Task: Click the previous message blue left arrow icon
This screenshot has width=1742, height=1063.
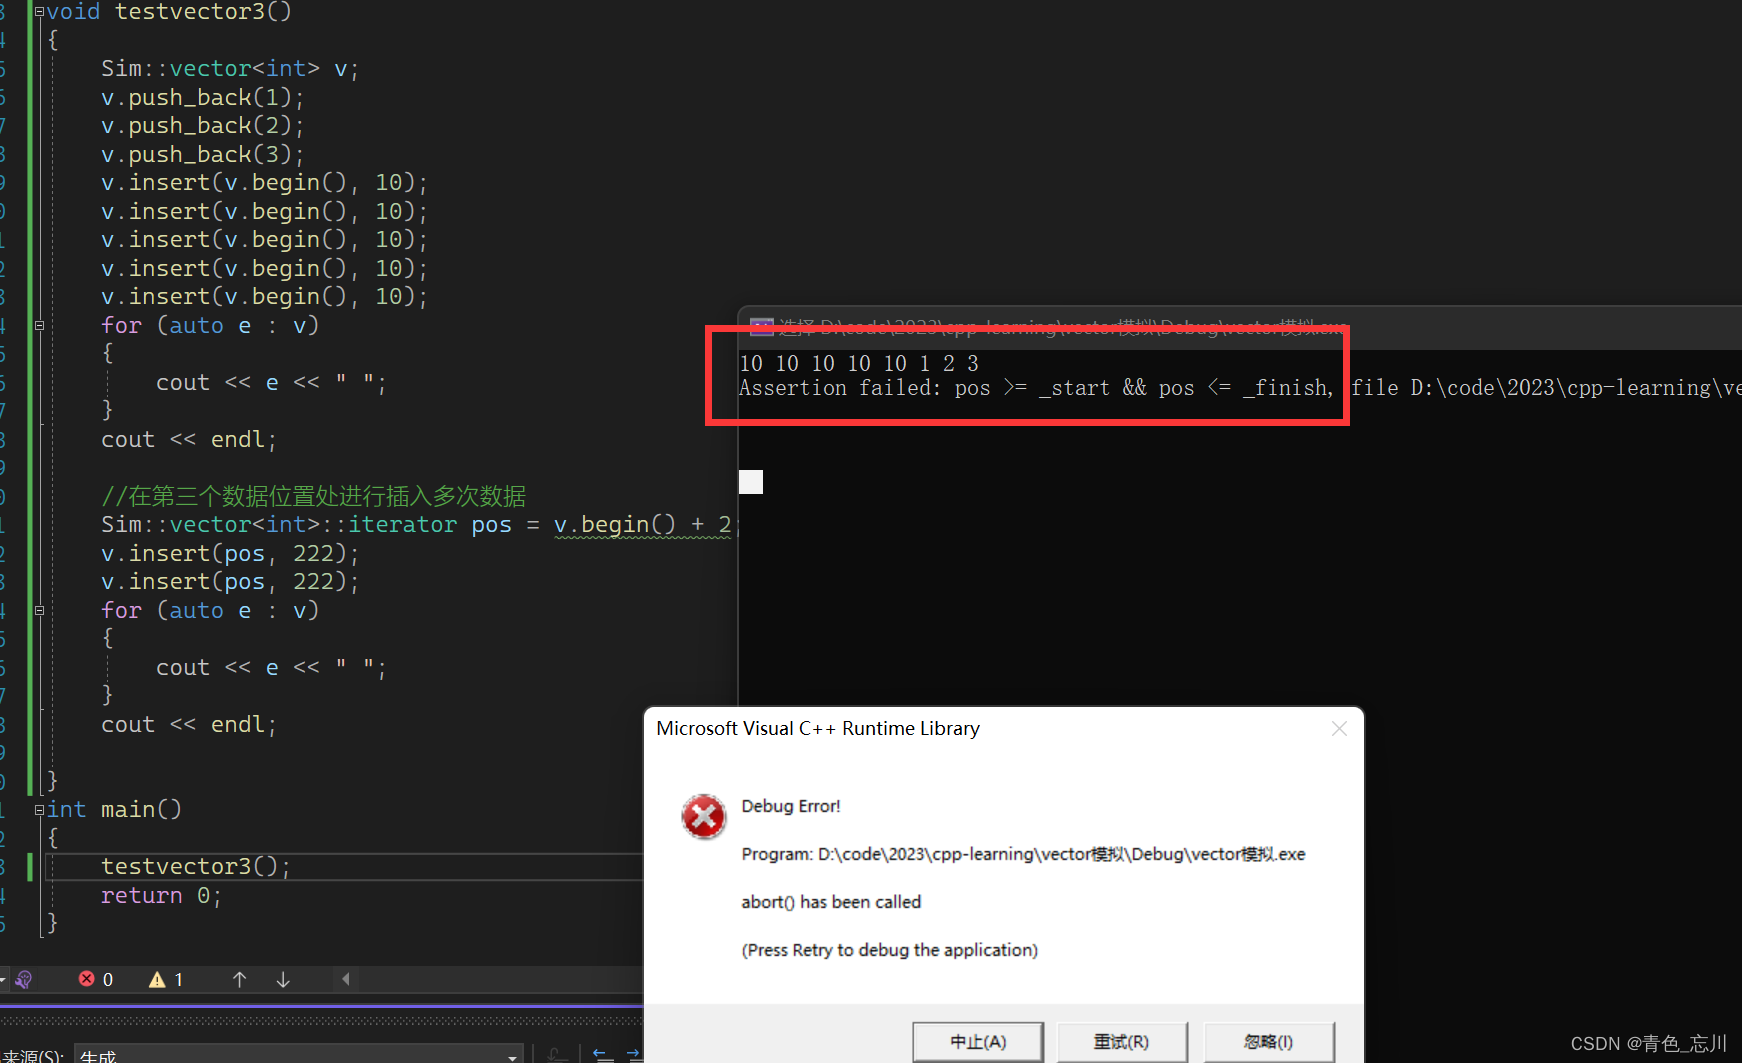Action: coord(603,1054)
